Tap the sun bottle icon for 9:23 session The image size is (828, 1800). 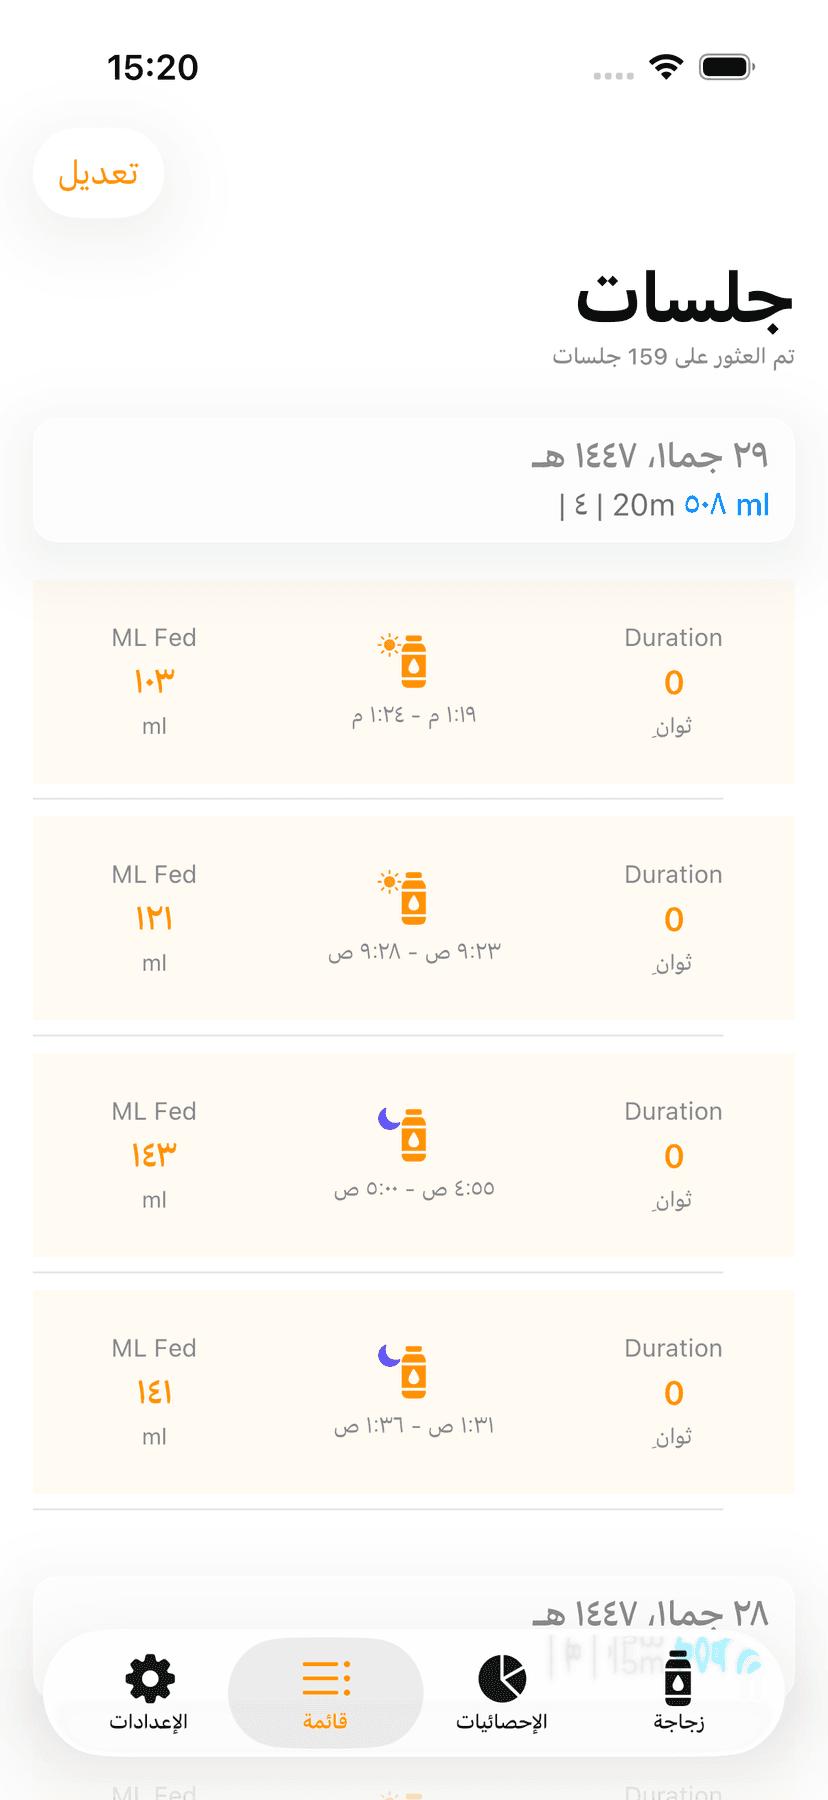pyautogui.click(x=405, y=897)
